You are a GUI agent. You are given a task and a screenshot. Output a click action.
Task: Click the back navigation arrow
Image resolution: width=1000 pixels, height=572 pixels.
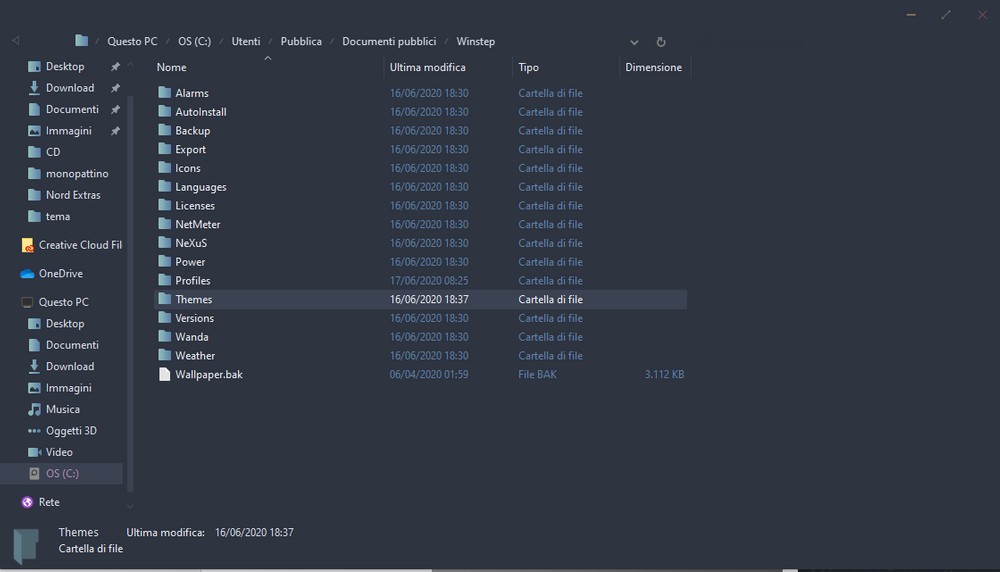(15, 41)
